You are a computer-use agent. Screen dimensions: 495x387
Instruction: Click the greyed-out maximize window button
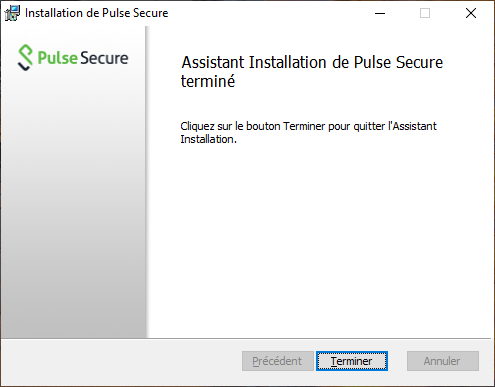point(425,13)
